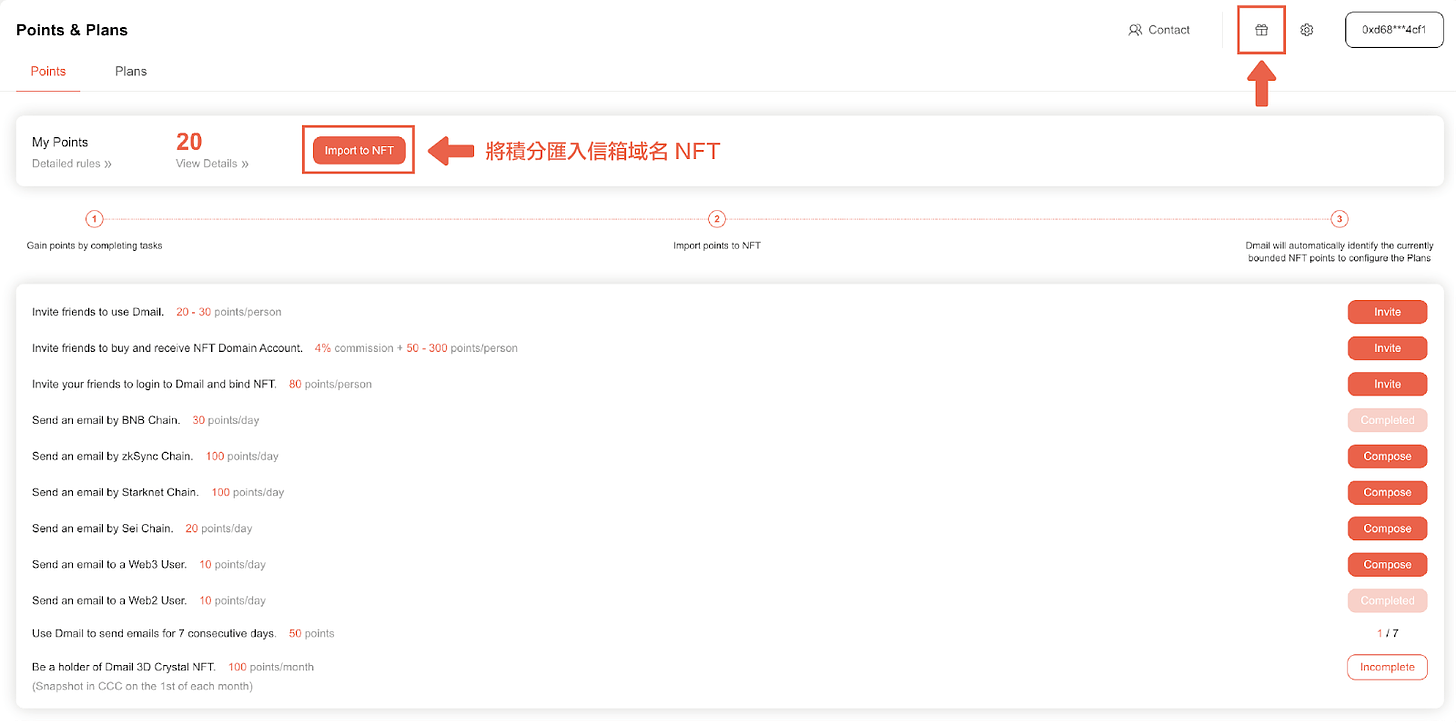The height and width of the screenshot is (723, 1456).
Task: Click 'Snapshot in CCC' note text
Action: (x=142, y=686)
